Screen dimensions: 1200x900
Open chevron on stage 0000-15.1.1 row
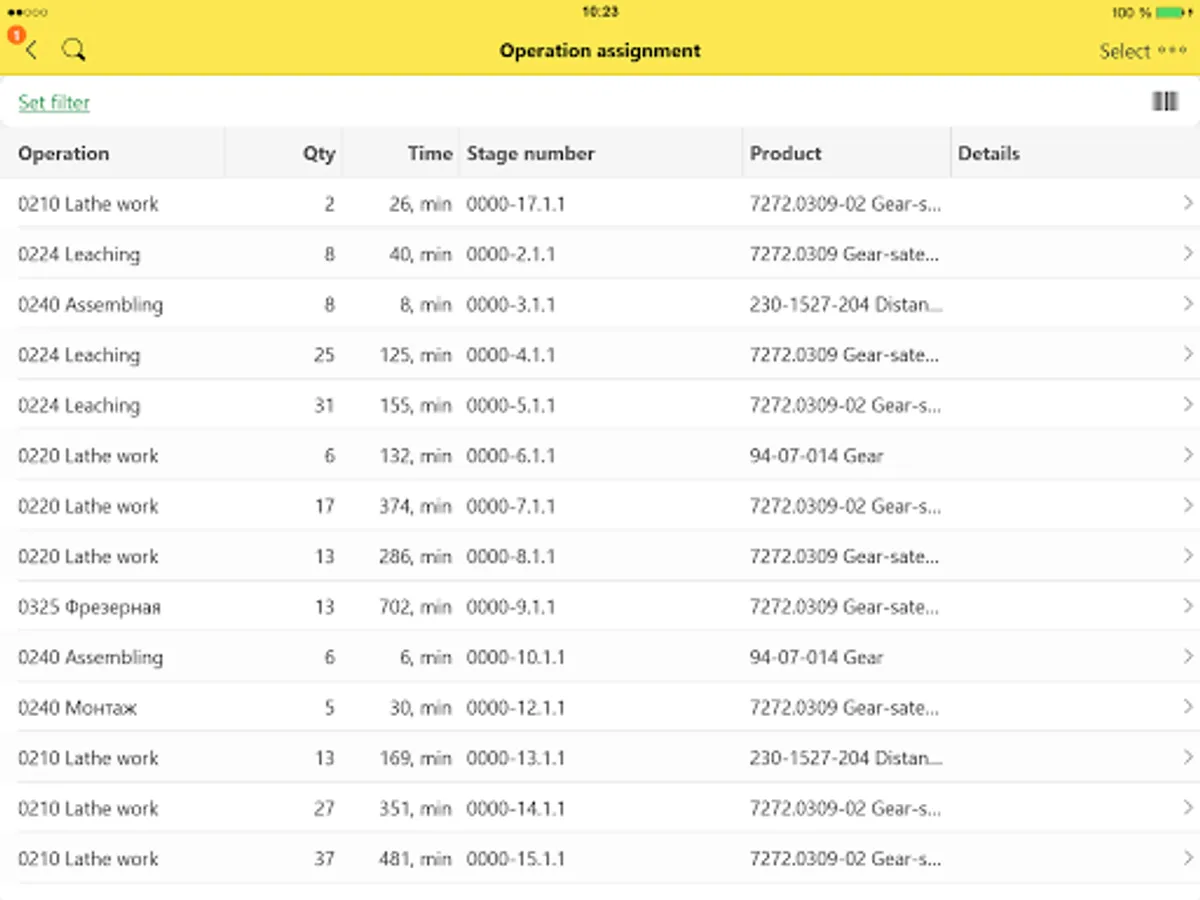[1188, 859]
